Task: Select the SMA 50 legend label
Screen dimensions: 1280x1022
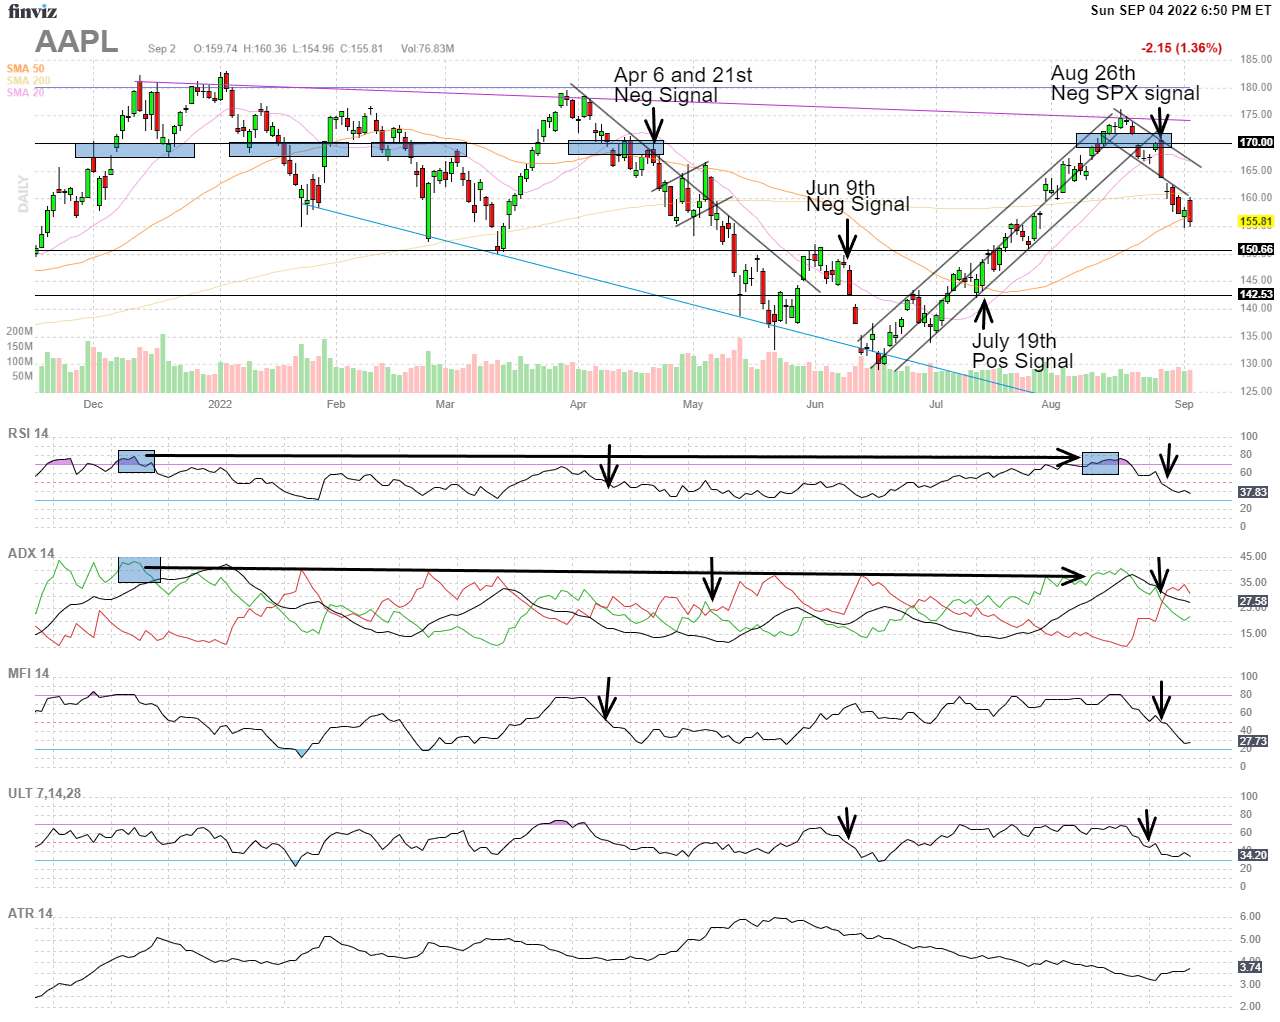Action: [26, 69]
